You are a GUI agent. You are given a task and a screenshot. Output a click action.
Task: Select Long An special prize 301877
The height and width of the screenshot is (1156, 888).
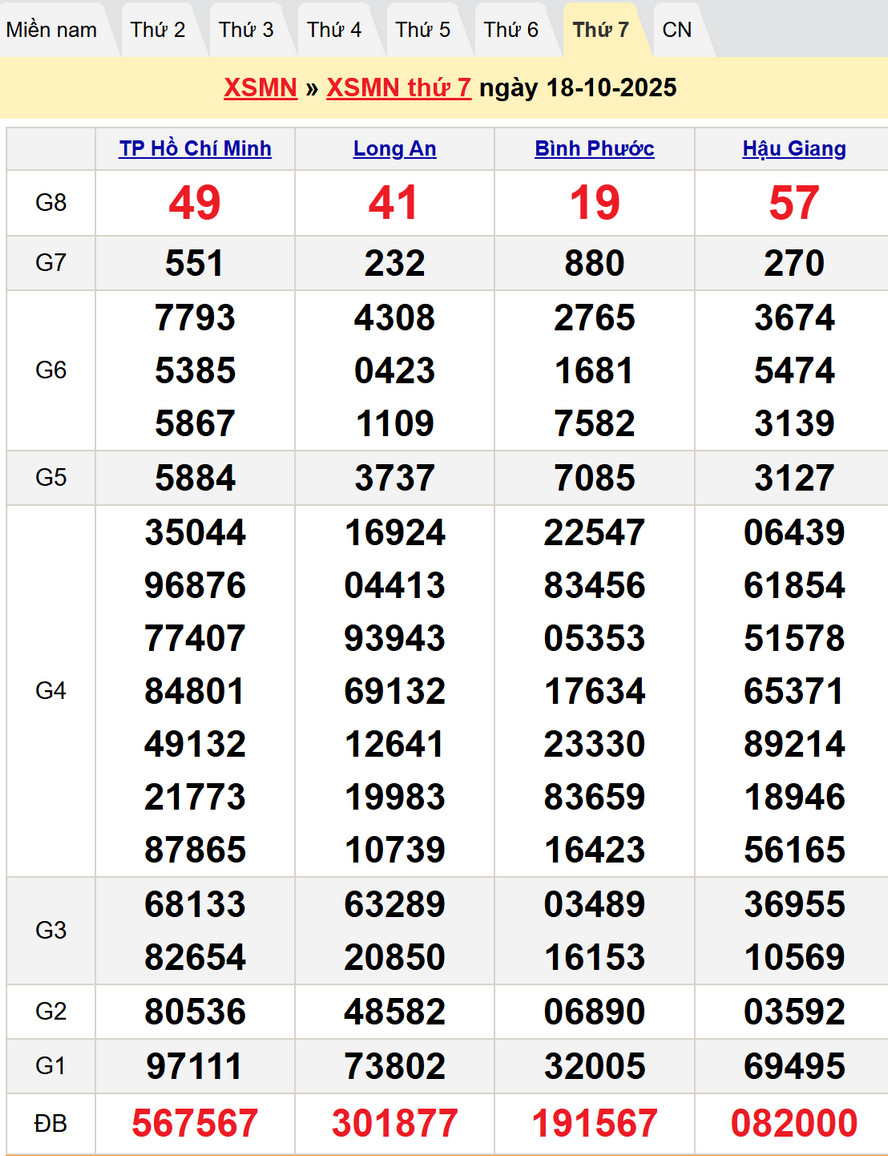(395, 1123)
